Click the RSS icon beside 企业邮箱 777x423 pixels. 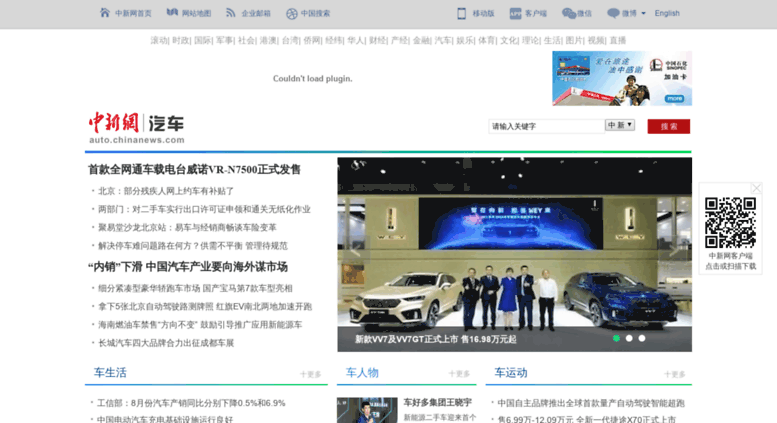(230, 13)
